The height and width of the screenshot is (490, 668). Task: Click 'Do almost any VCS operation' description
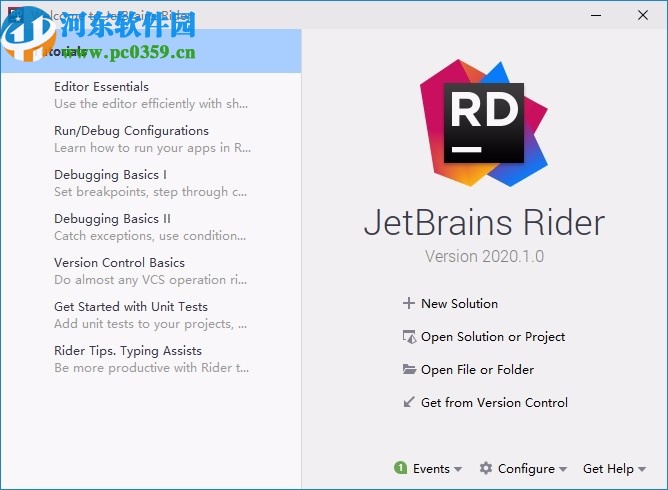150,280
